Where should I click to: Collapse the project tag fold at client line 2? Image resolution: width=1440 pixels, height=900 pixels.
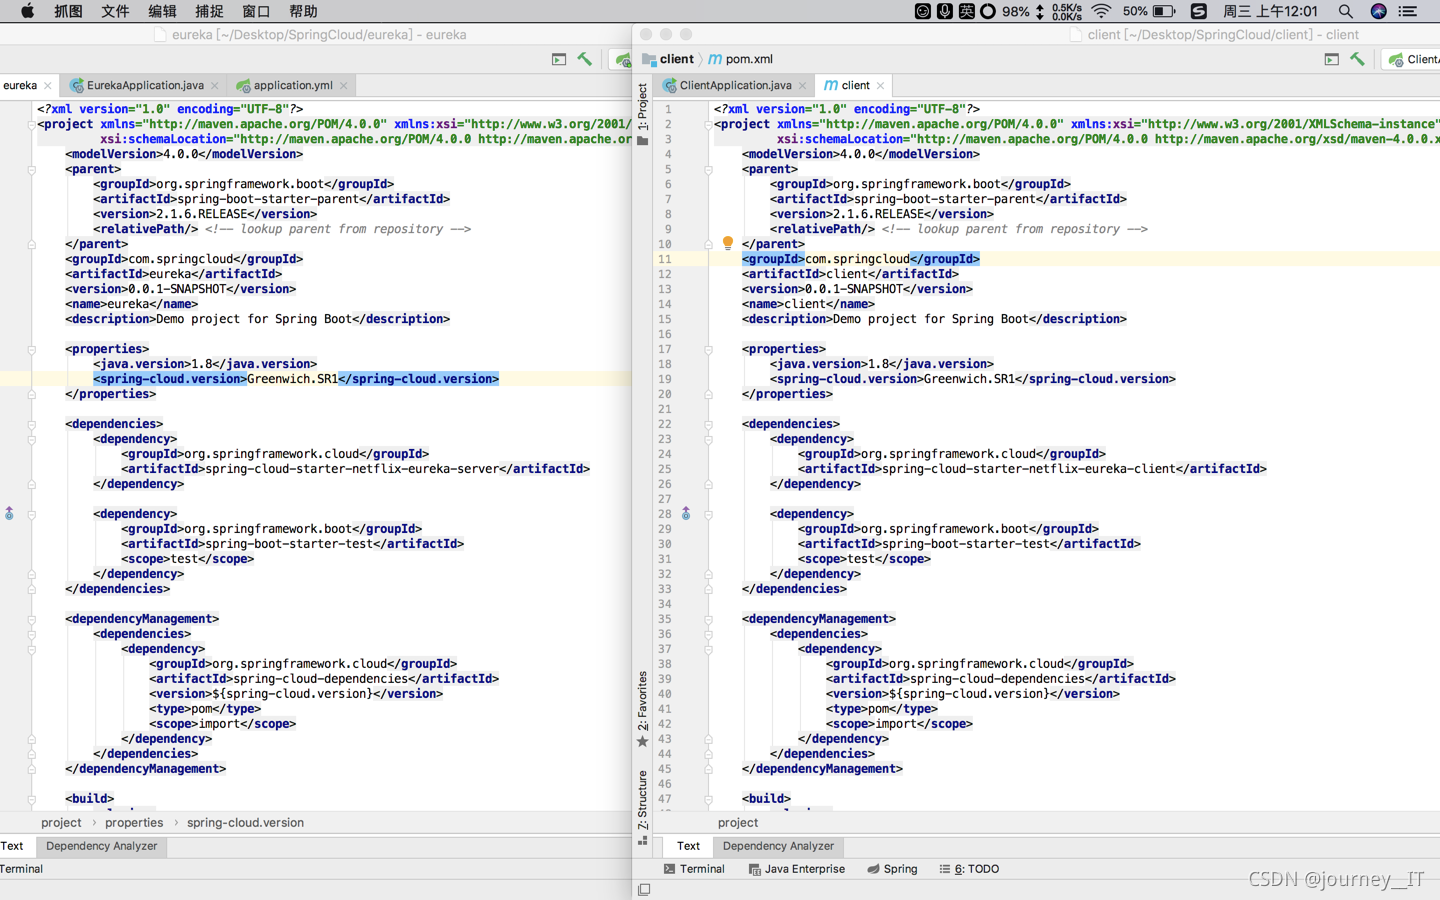pyautogui.click(x=708, y=125)
